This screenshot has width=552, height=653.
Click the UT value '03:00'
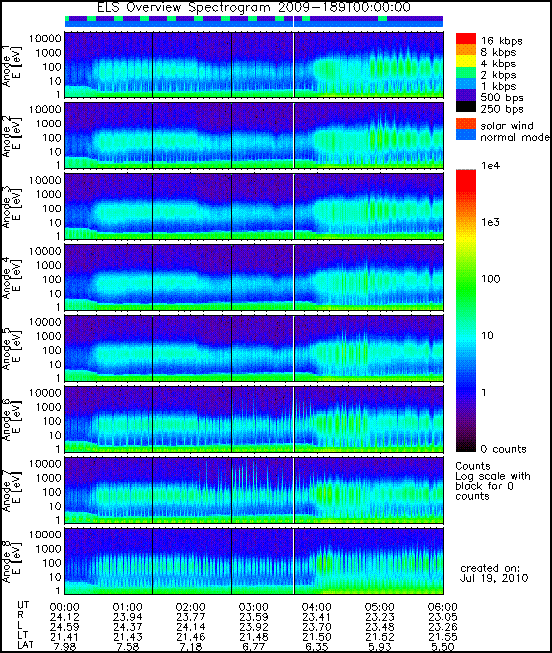coord(253,607)
